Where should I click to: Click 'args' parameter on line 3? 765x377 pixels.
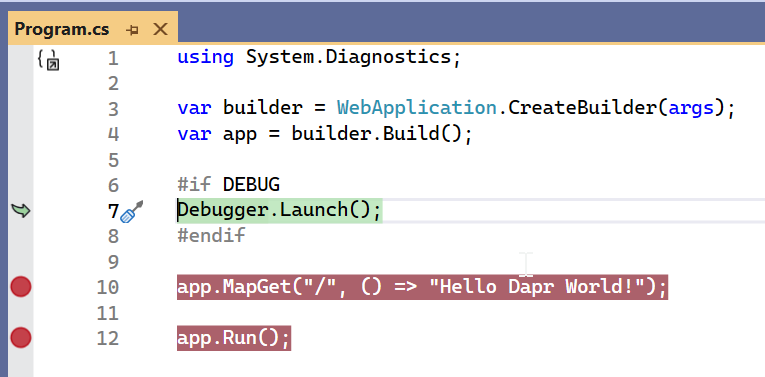click(x=691, y=109)
